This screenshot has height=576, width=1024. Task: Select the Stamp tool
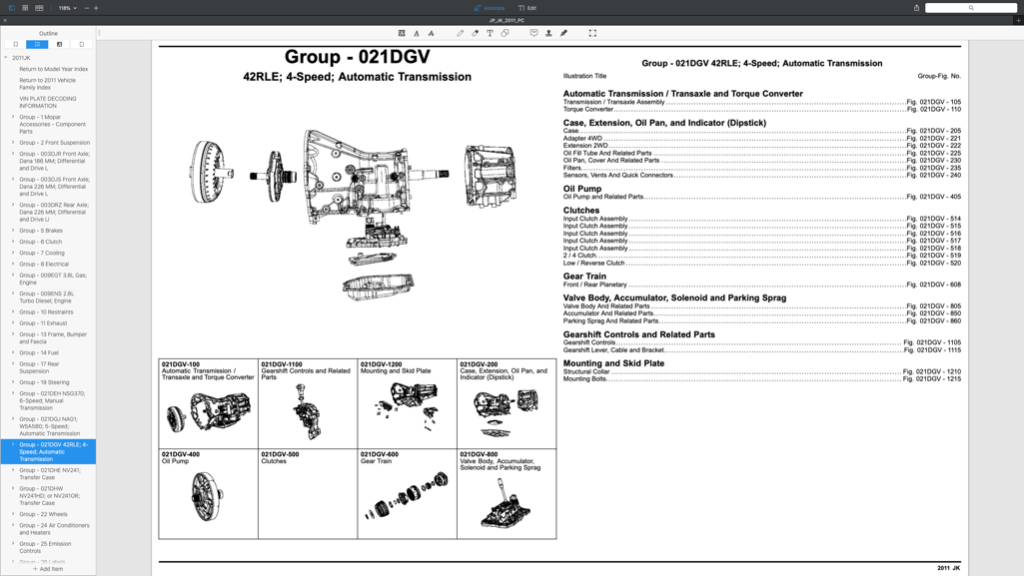549,33
